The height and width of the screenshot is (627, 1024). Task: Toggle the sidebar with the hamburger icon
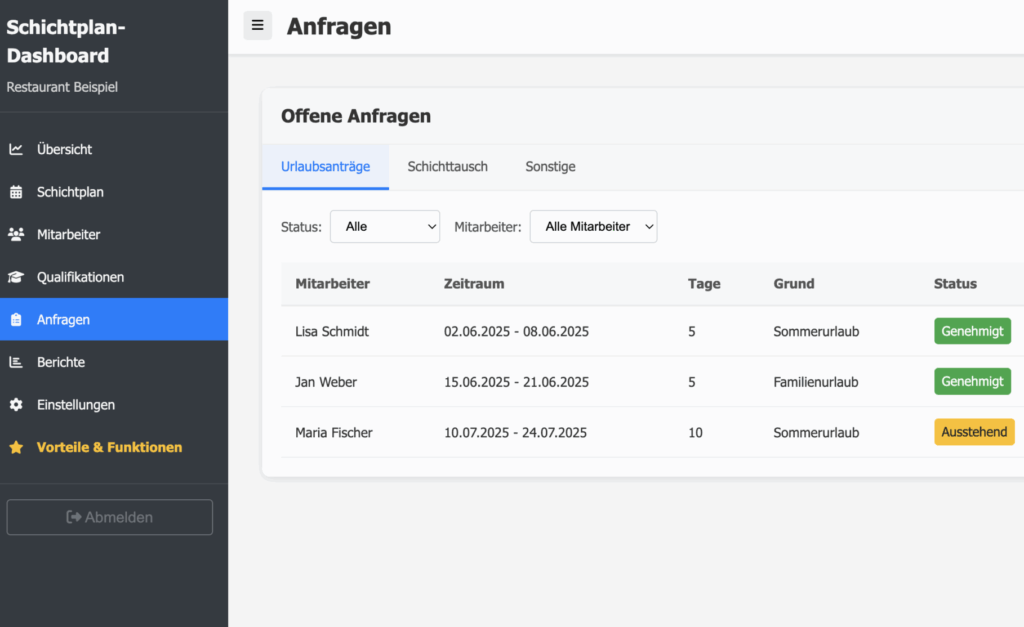pyautogui.click(x=257, y=25)
